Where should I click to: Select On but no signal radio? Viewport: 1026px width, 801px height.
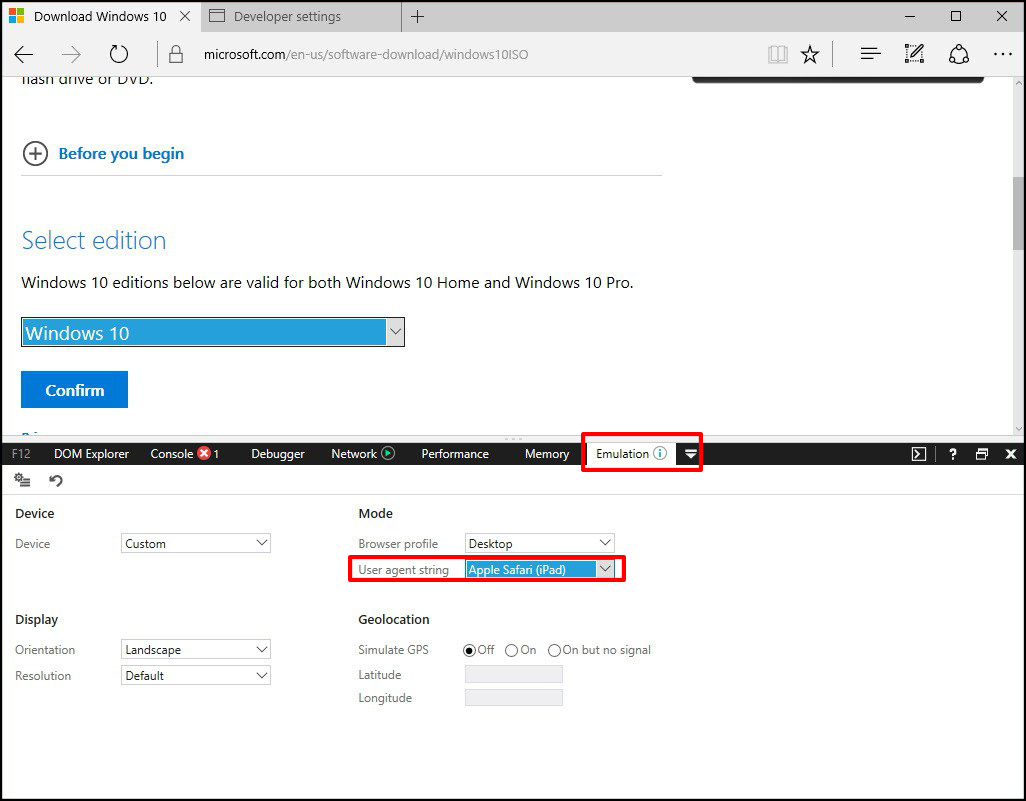coord(554,650)
